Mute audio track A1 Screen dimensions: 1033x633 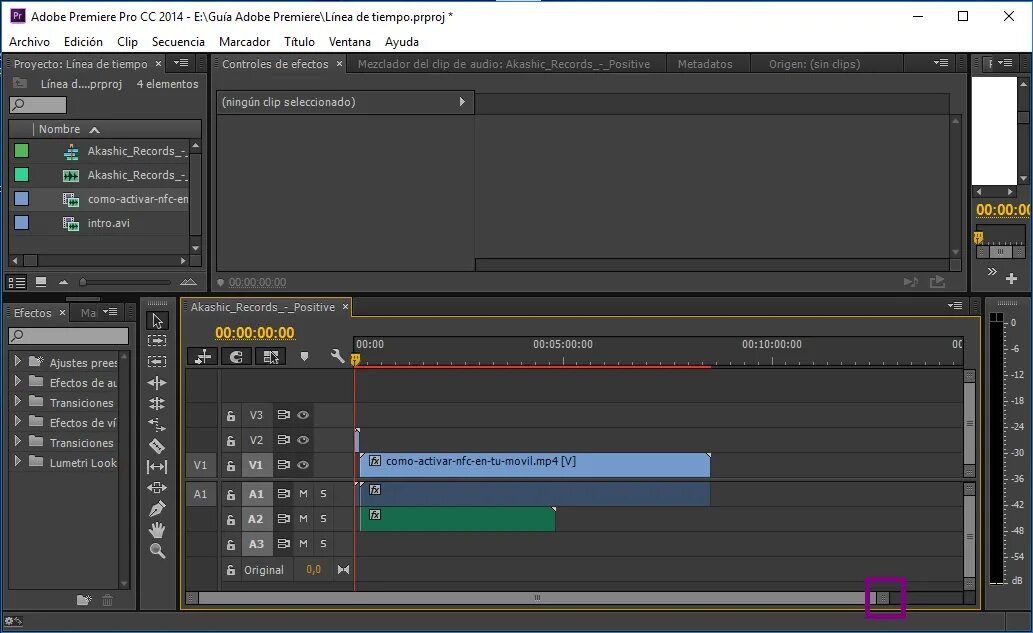pos(304,494)
